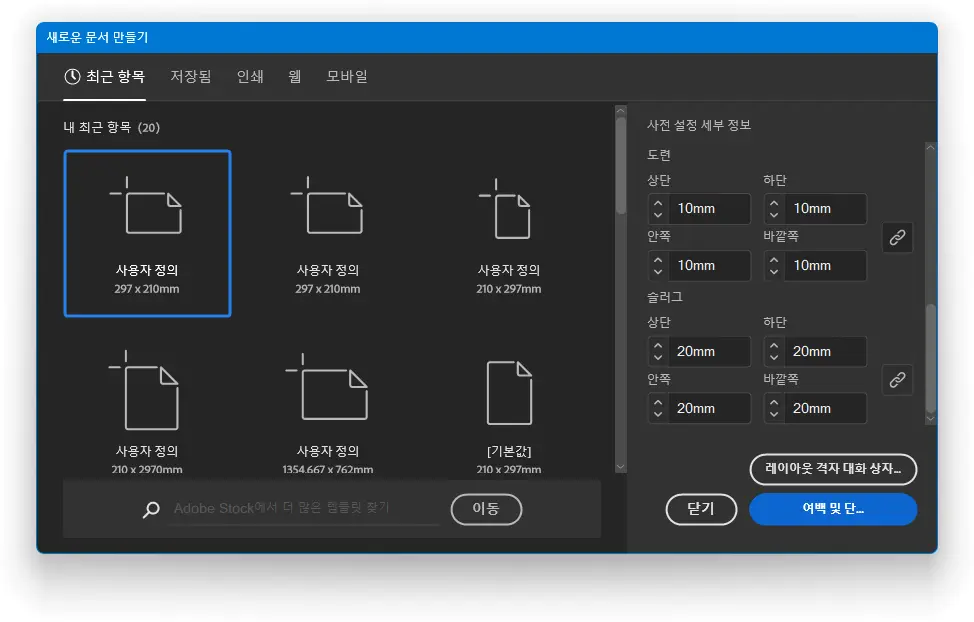Click the clock icon beside 최근 항목

71,76
